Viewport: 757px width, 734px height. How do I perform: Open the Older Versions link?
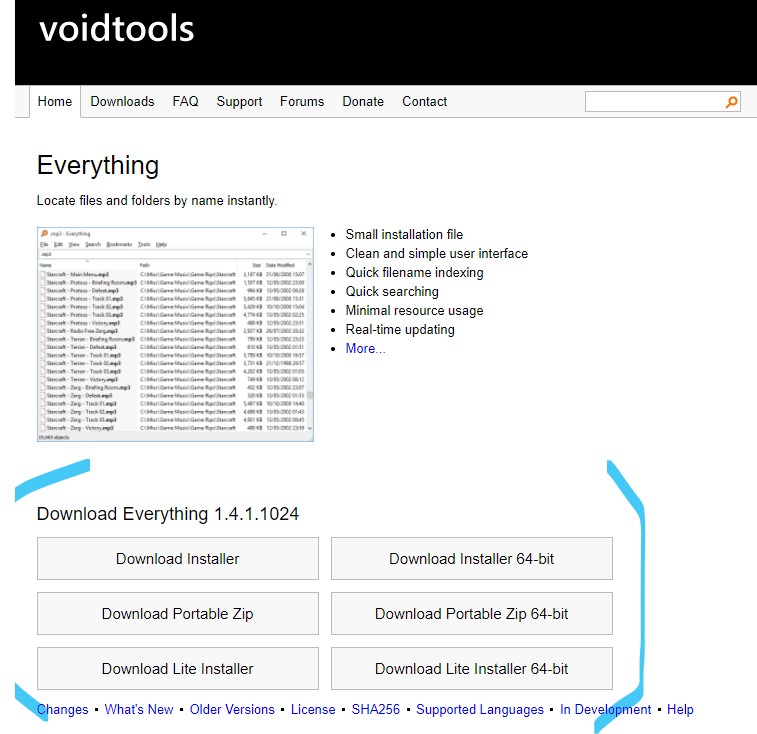point(232,709)
